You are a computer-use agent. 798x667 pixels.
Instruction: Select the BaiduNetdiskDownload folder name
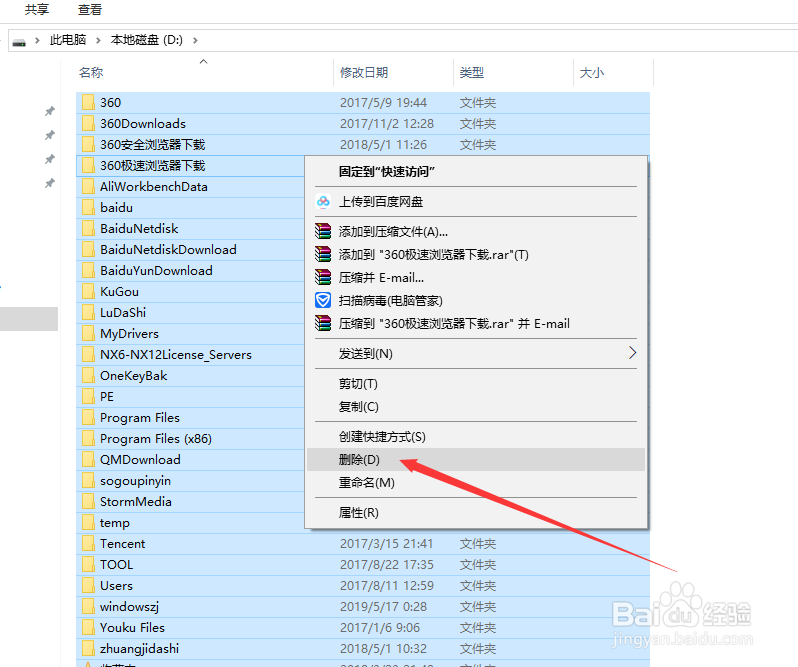coord(168,249)
